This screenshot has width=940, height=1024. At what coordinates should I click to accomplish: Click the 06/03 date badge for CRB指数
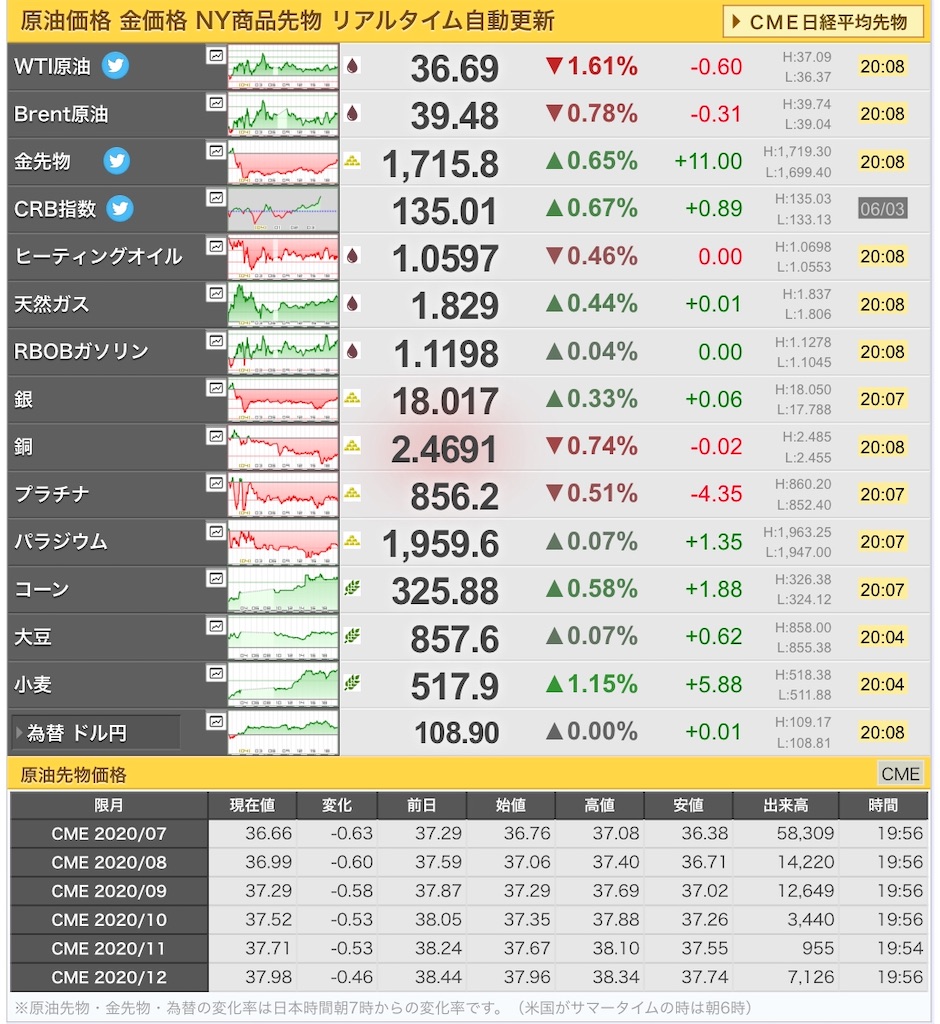coord(882,209)
